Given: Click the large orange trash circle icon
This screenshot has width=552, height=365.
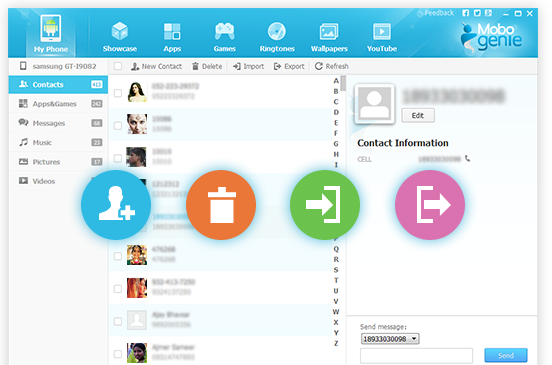Looking at the screenshot, I should coord(221,205).
